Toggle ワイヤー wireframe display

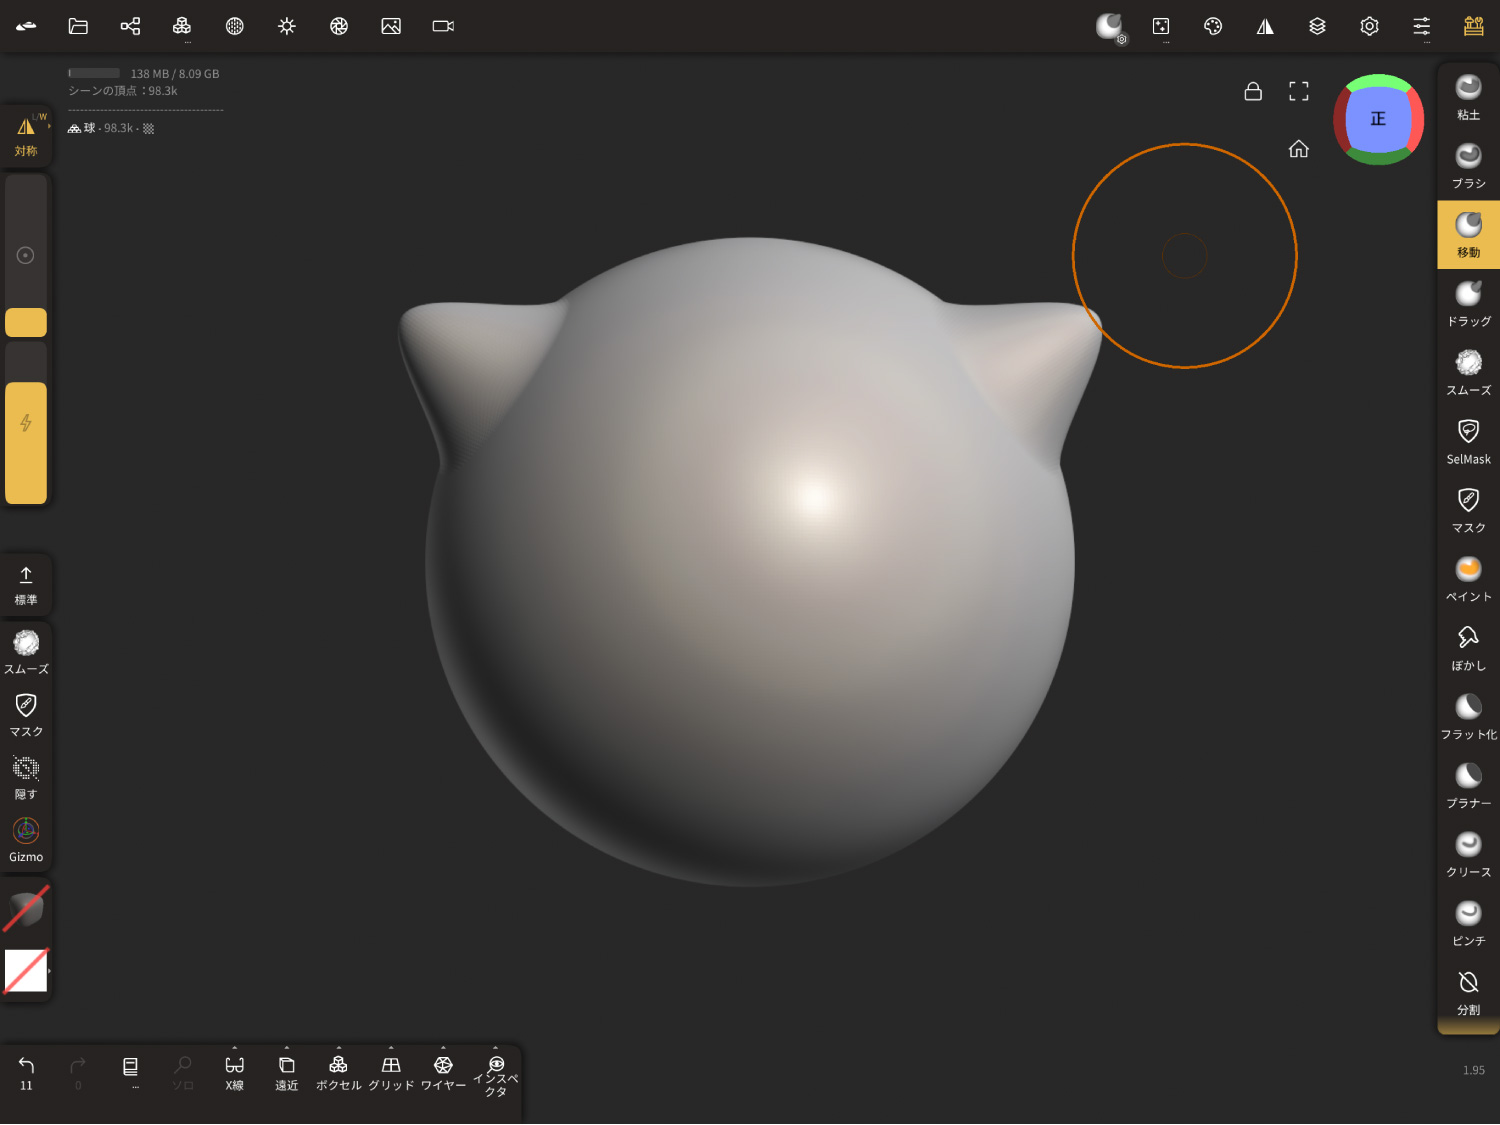pos(443,1072)
